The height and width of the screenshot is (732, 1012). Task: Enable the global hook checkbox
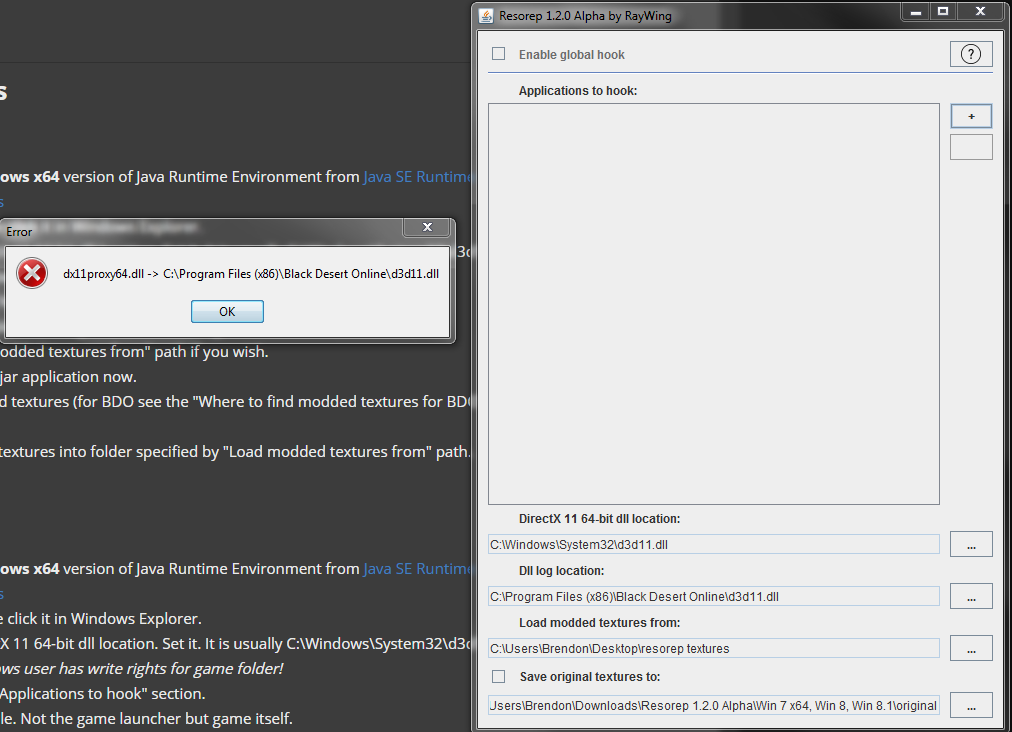click(x=499, y=54)
